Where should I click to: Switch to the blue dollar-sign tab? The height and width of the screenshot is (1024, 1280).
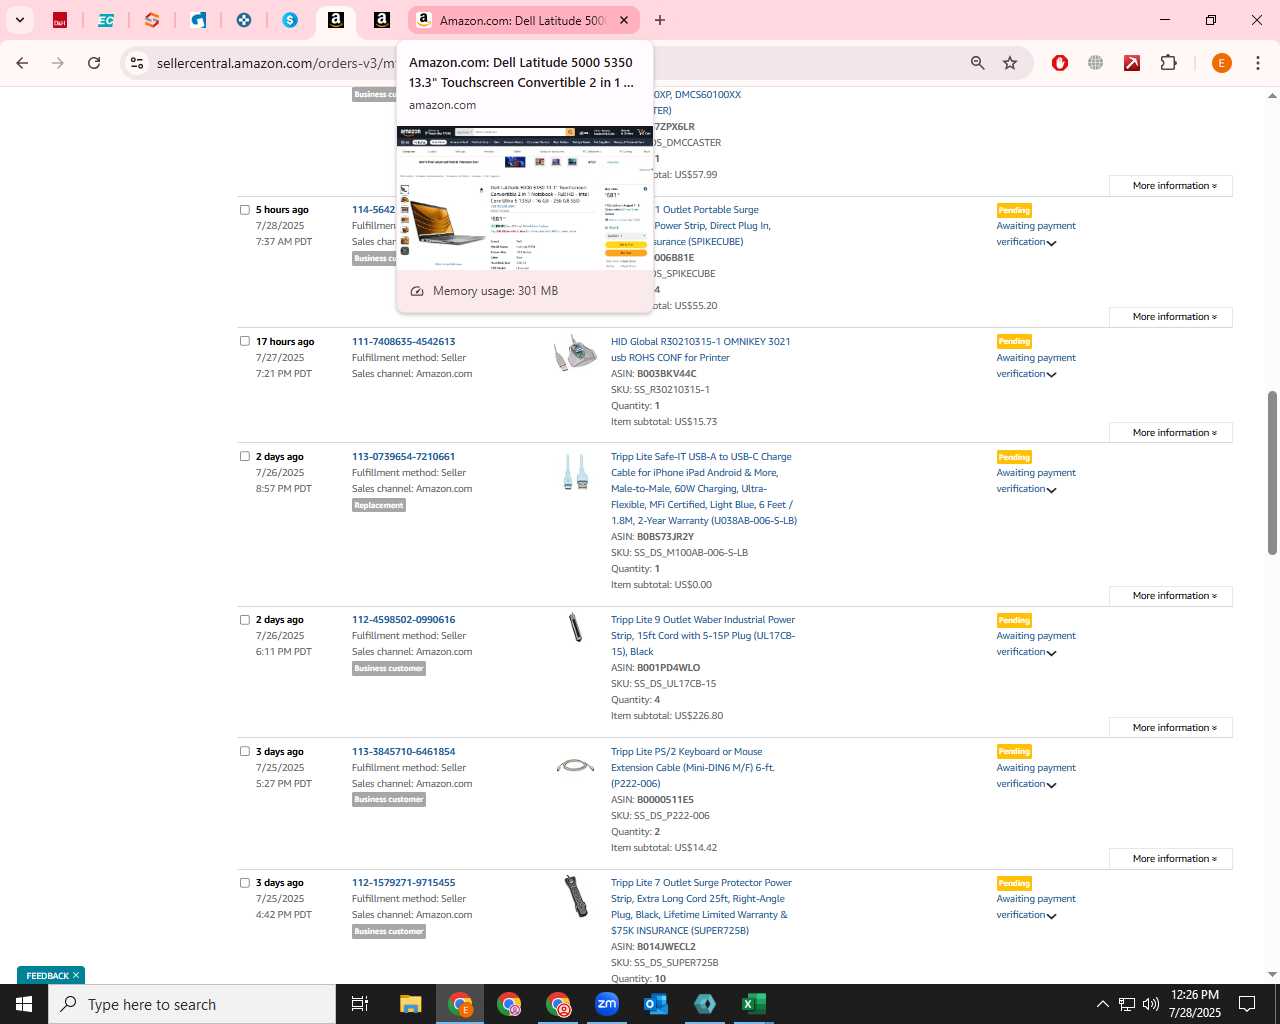tap(290, 20)
